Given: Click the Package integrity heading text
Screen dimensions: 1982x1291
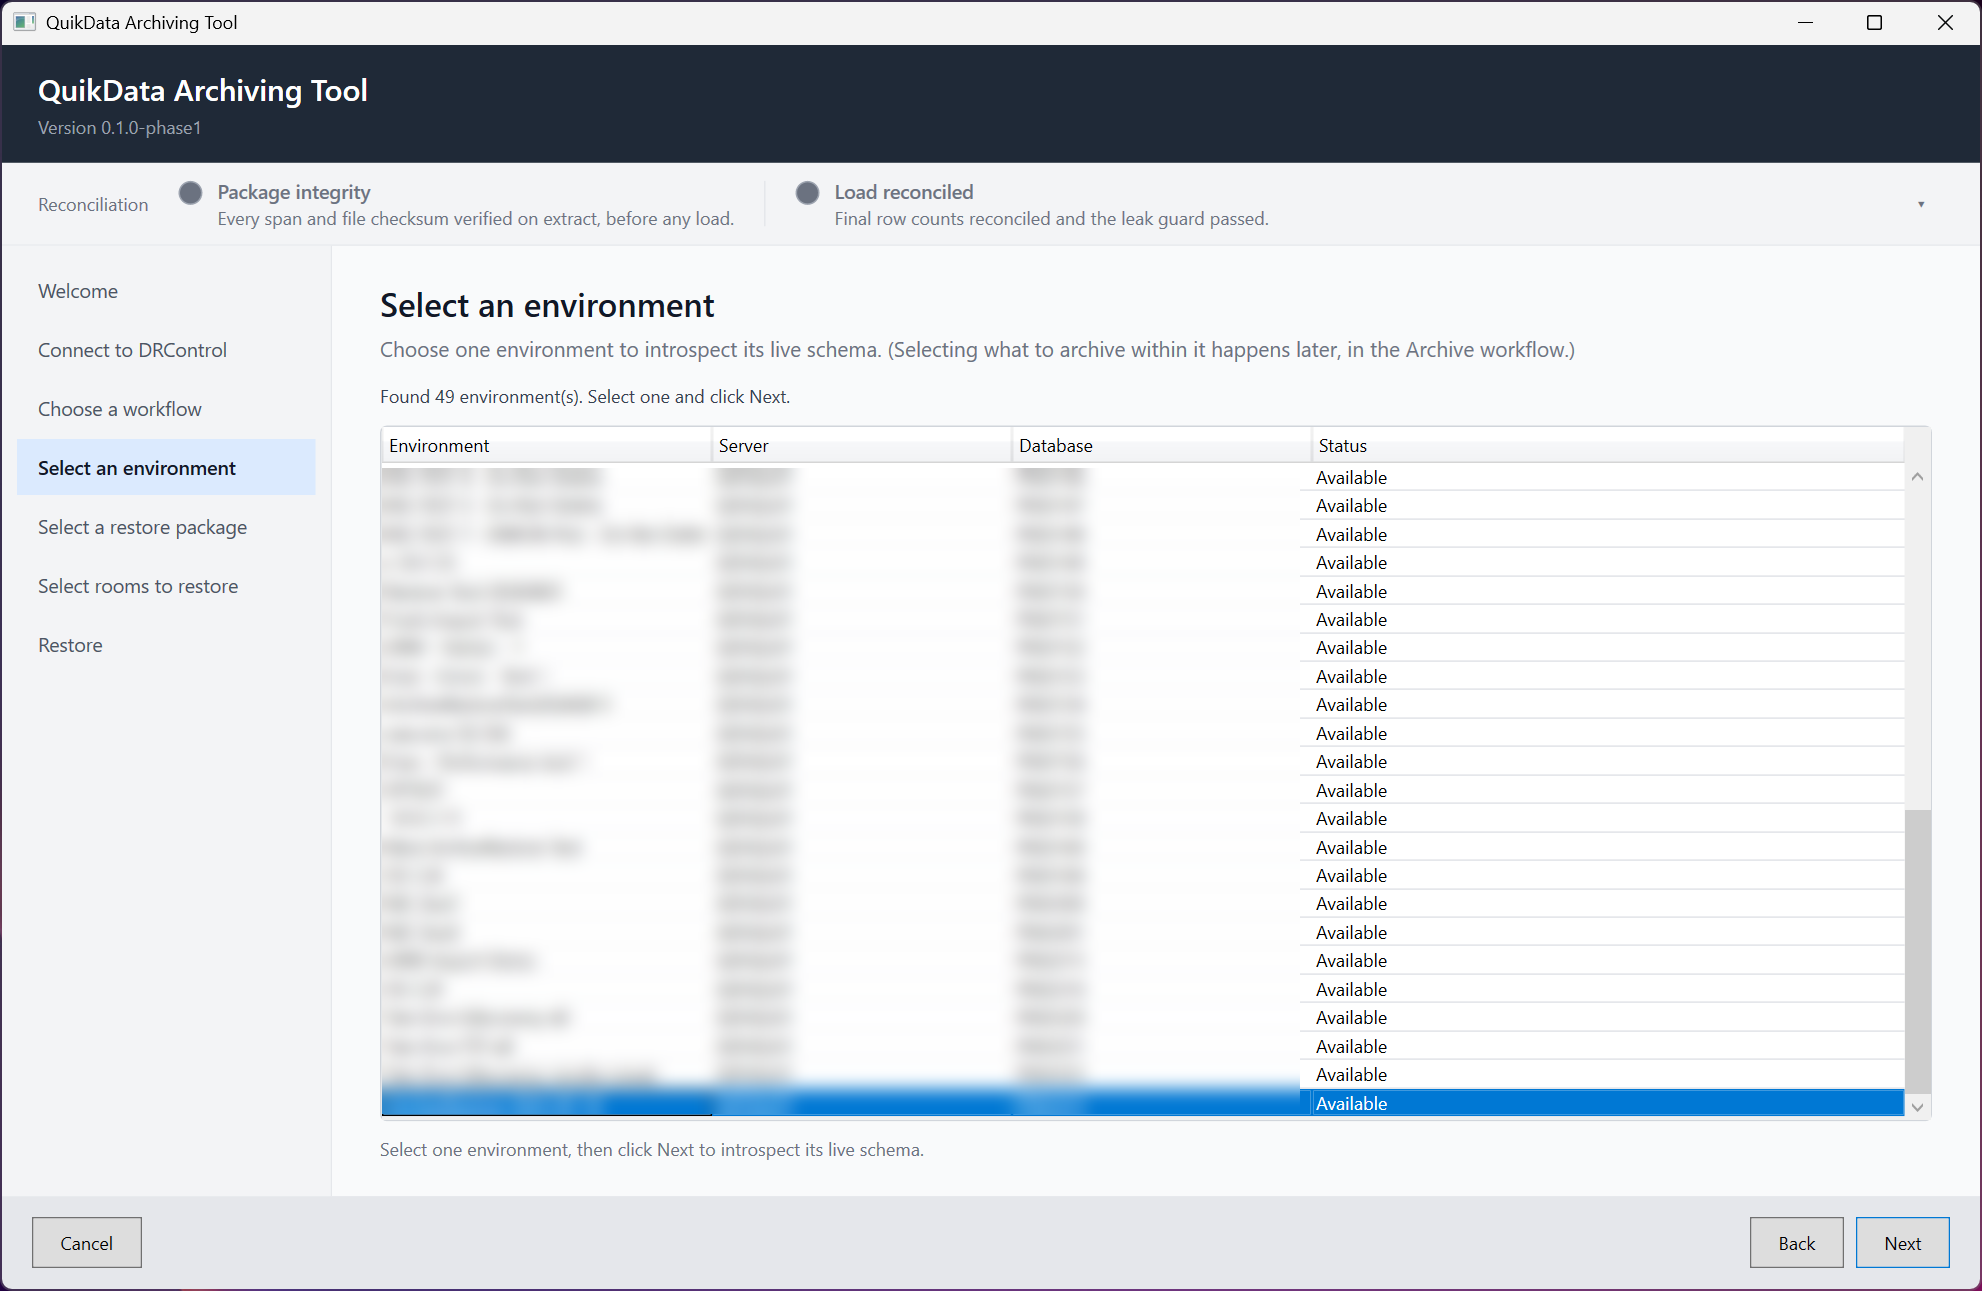Looking at the screenshot, I should 294,192.
